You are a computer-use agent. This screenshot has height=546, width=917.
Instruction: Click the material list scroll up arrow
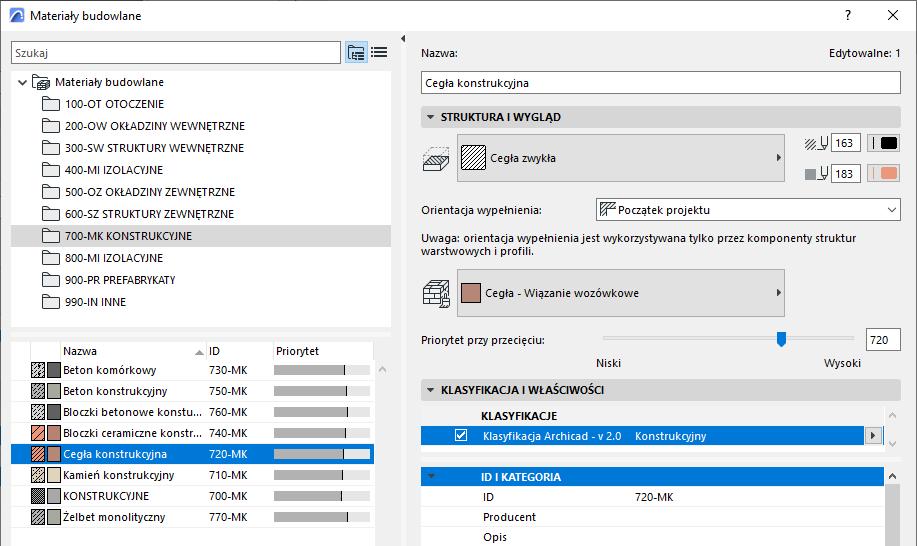[x=382, y=369]
